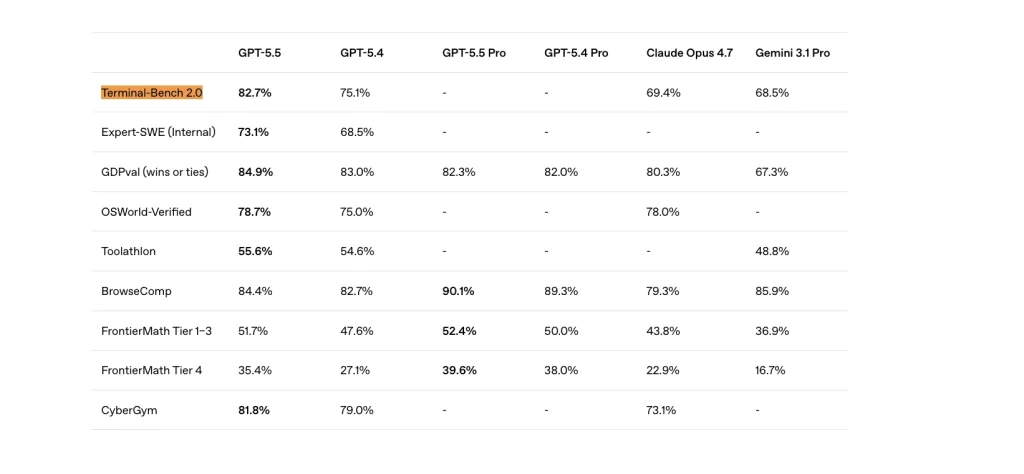The width and height of the screenshot is (1024, 474).
Task: Click the Gemini 3.1 Pro column header
Action: tap(793, 53)
